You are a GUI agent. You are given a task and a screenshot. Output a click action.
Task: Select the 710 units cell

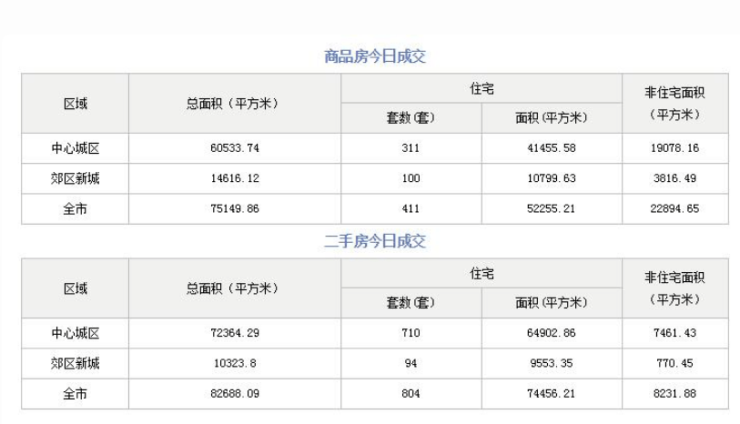411,333
